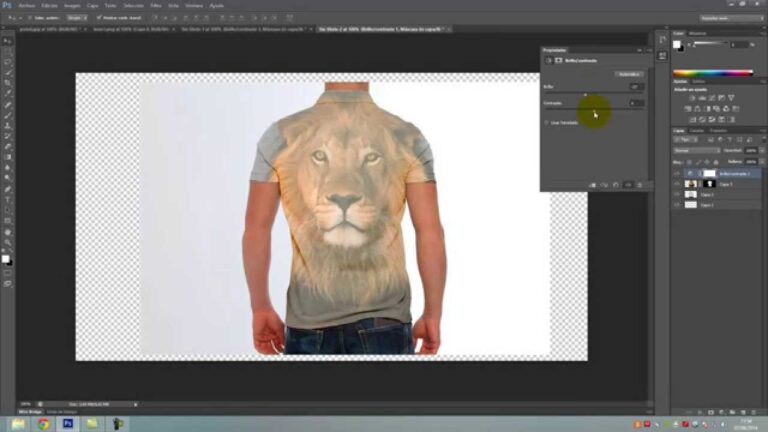The height and width of the screenshot is (432, 768).
Task: Open the Relleno value dropdown arrow
Action: (762, 162)
